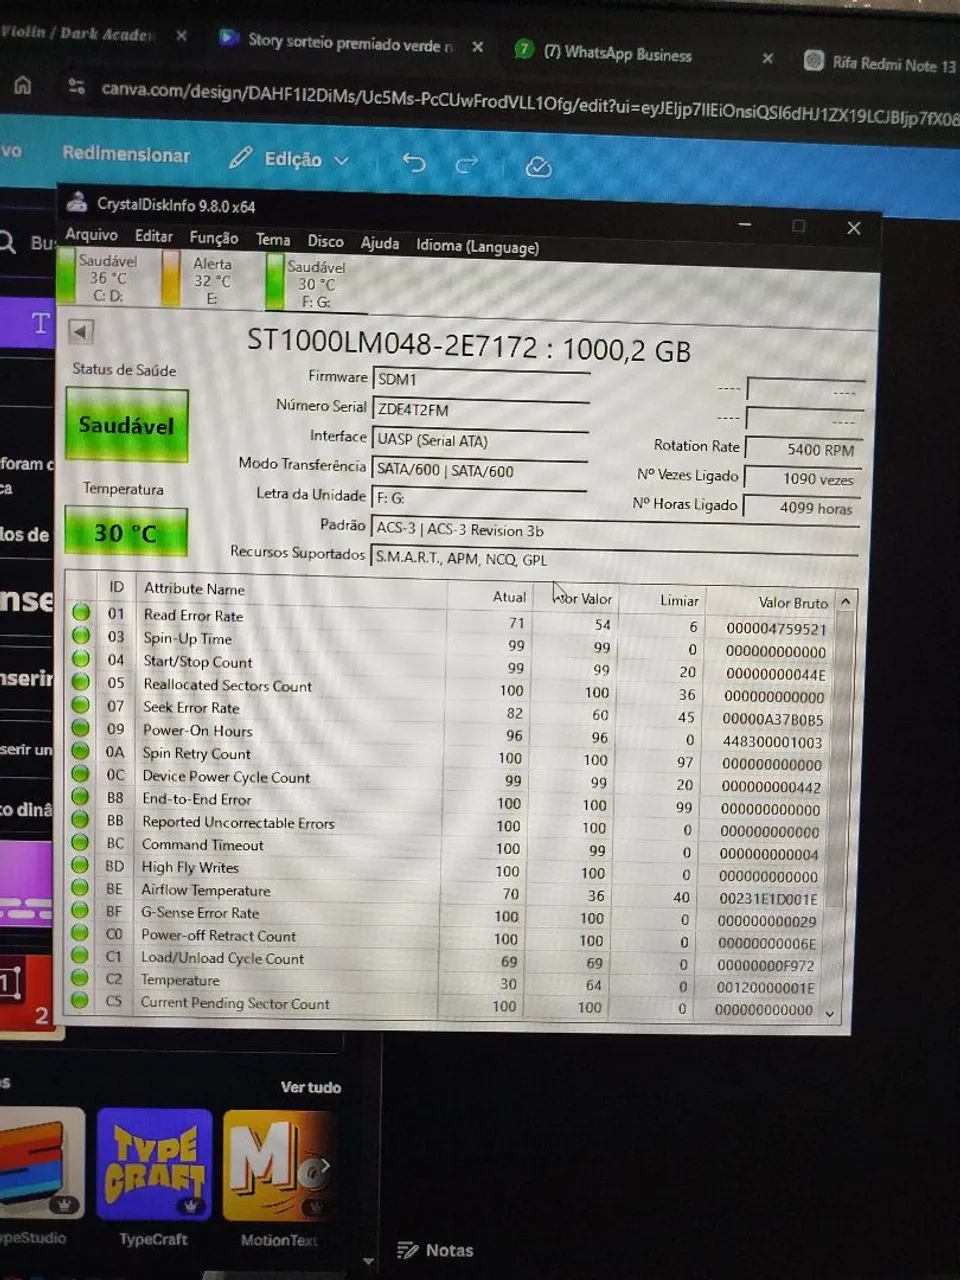
Task: Click the raw value 448300001003
Action: click(772, 742)
